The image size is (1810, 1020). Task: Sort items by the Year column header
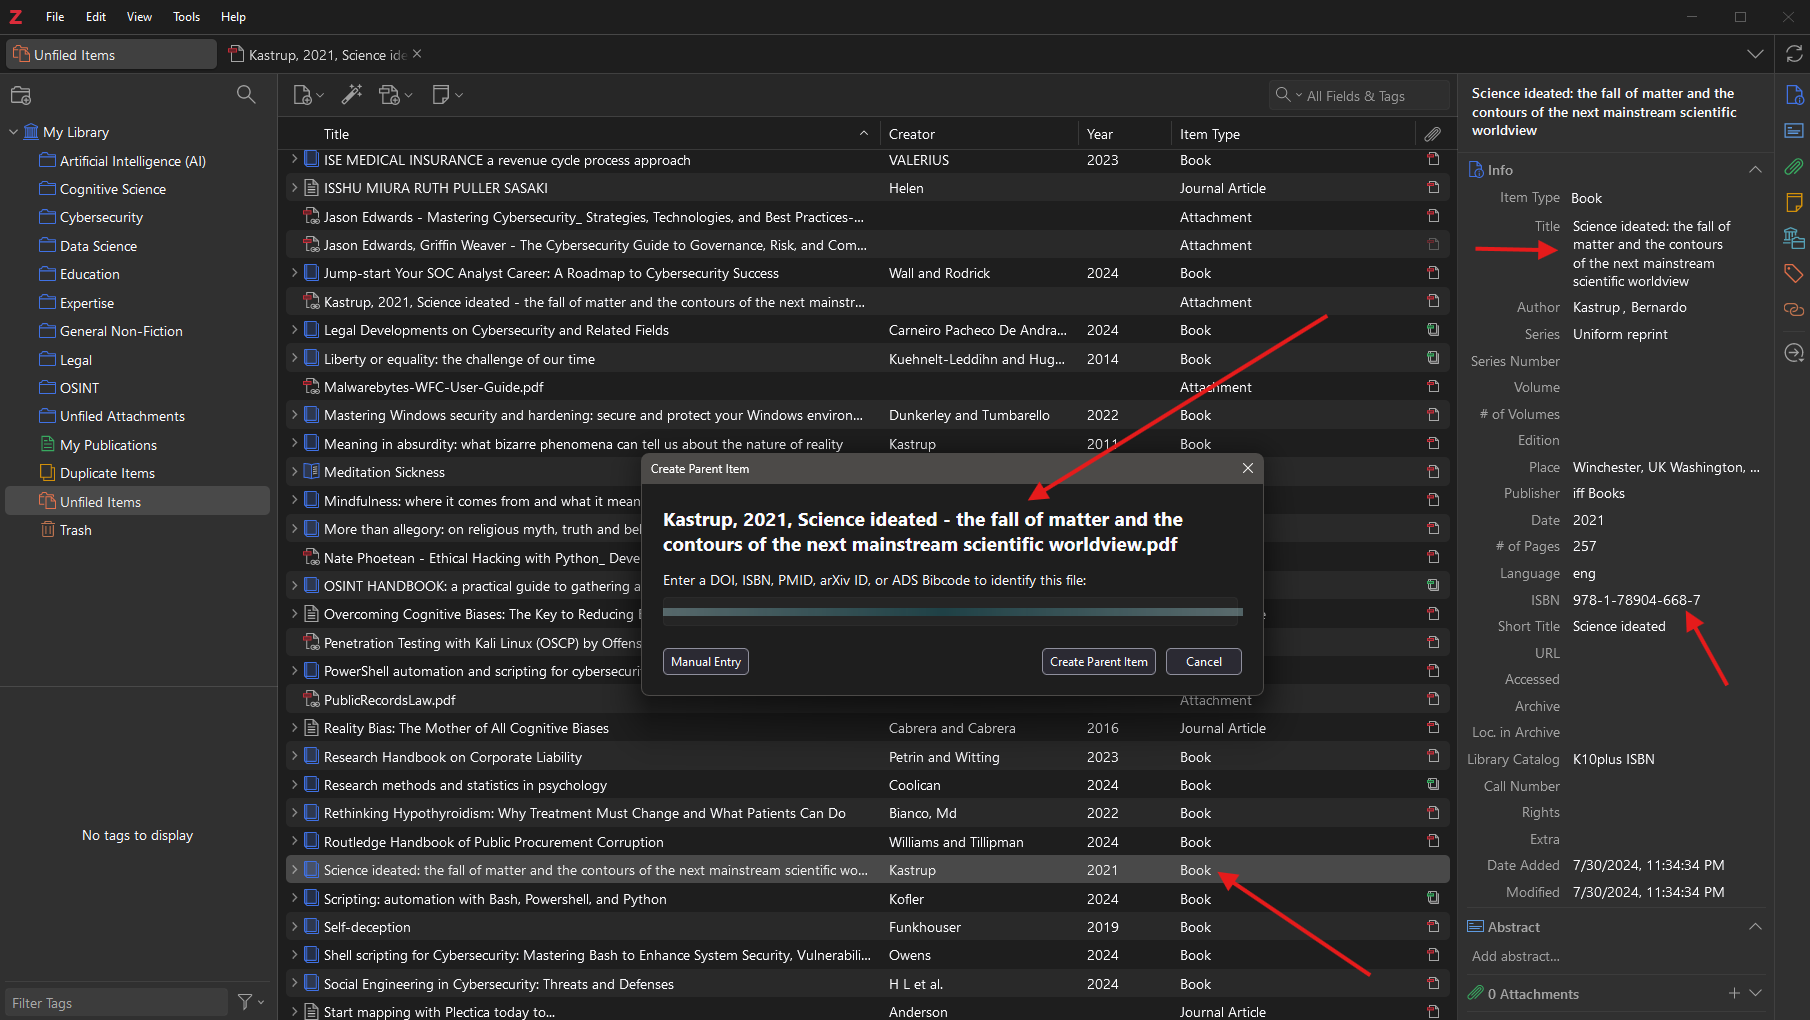1124,134
